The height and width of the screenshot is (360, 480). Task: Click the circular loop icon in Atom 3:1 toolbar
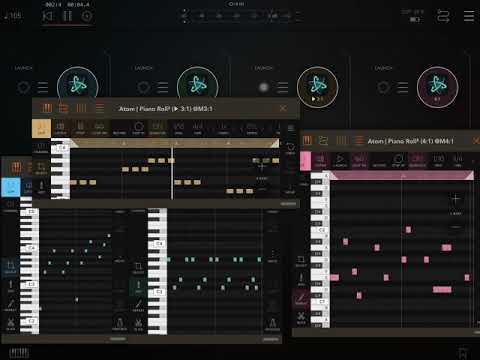[138, 128]
